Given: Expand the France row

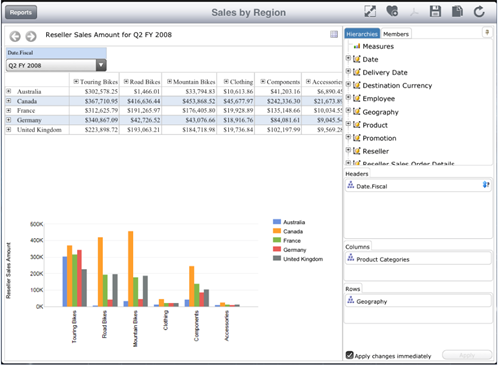Looking at the screenshot, I should pyautogui.click(x=9, y=110).
